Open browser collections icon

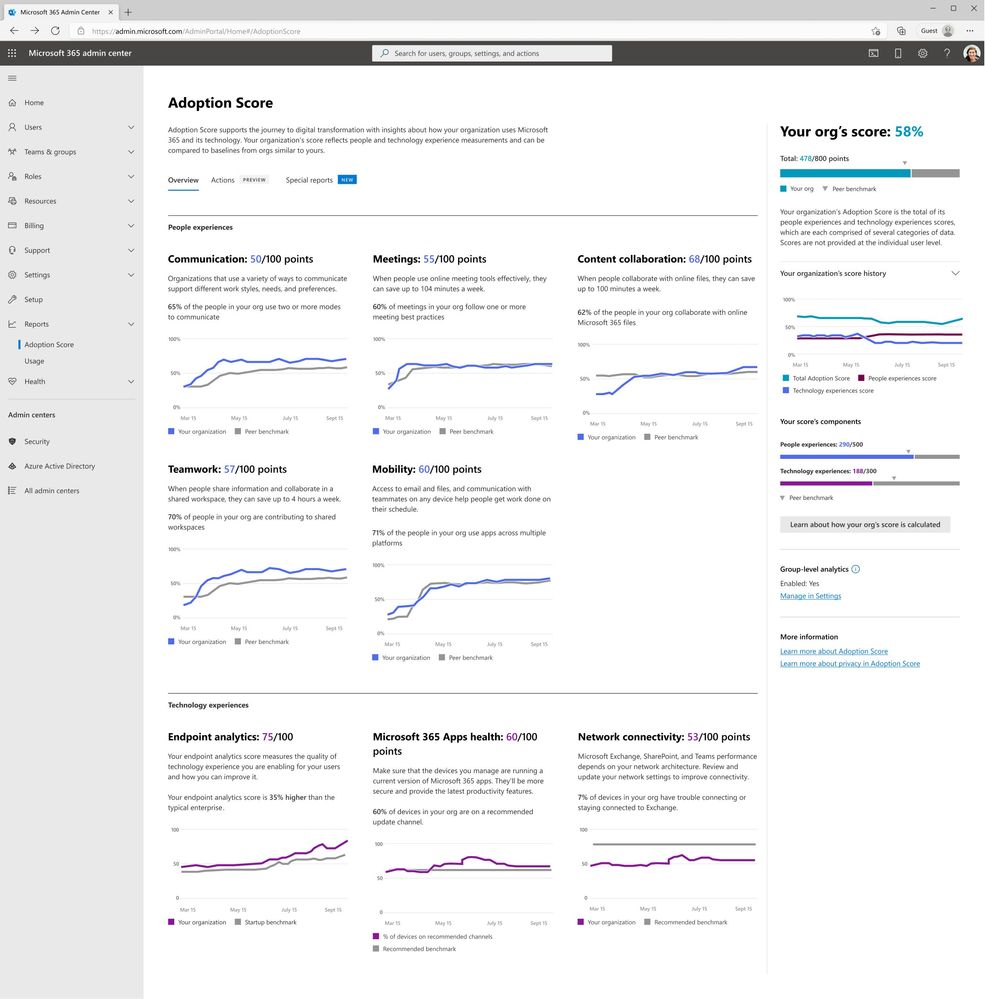901,31
